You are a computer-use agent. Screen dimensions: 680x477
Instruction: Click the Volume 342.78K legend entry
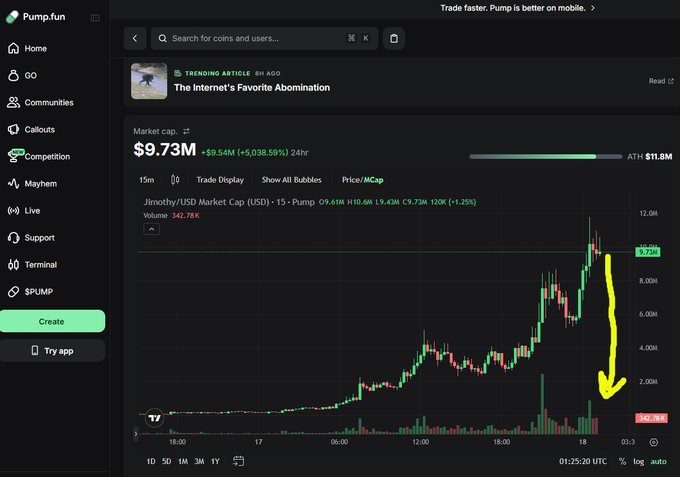[x=171, y=216]
